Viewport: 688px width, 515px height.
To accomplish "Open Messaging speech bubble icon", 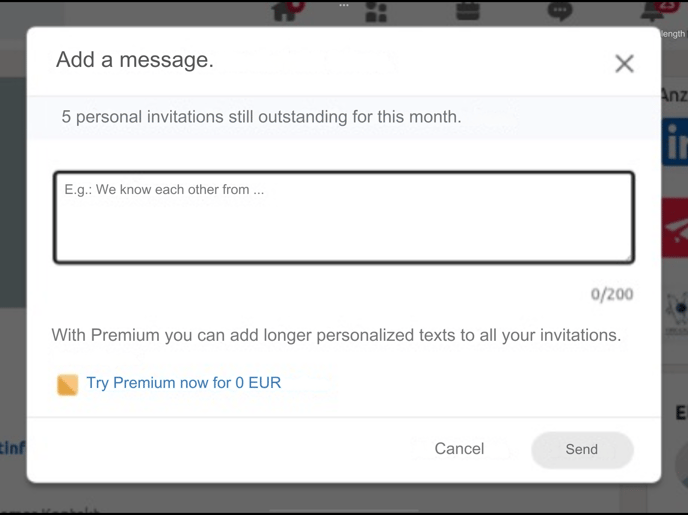I will point(559,11).
